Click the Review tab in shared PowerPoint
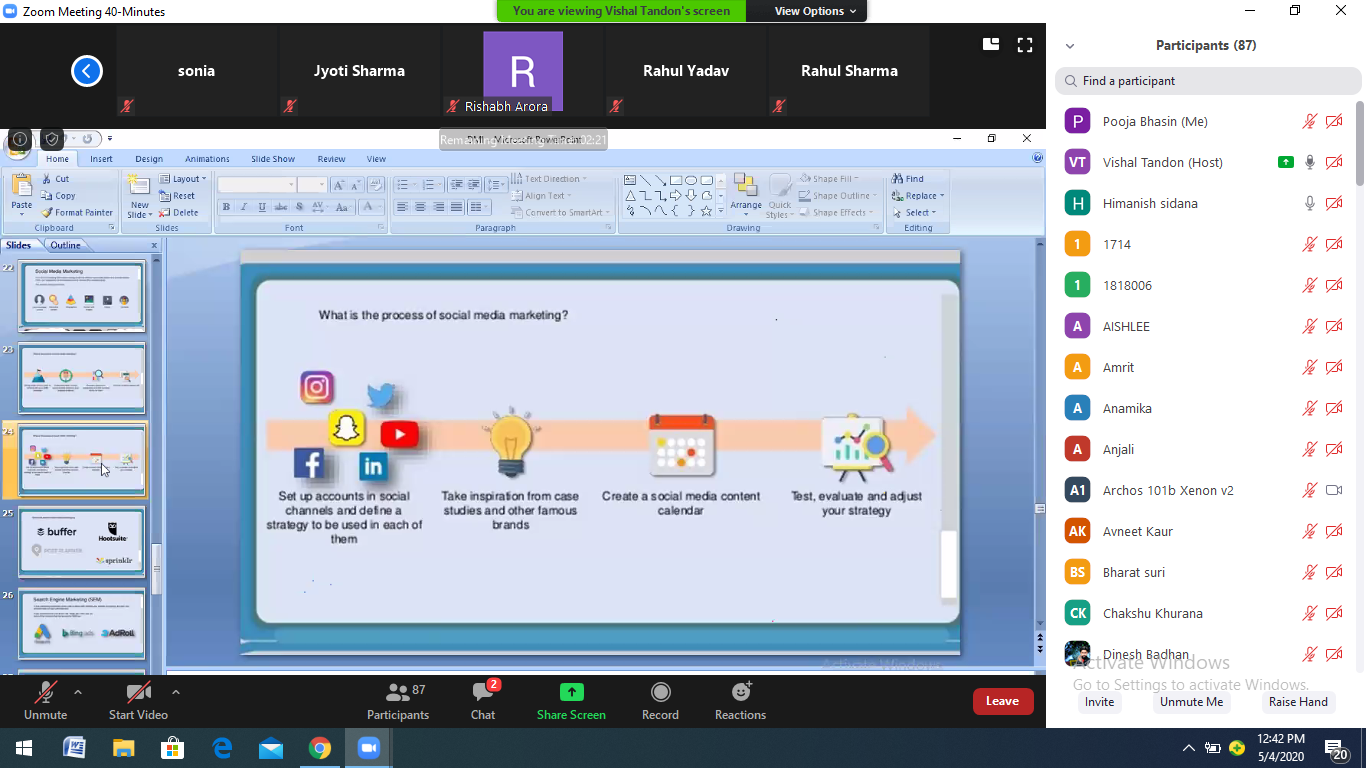This screenshot has height=768, width=1366. pyautogui.click(x=331, y=159)
